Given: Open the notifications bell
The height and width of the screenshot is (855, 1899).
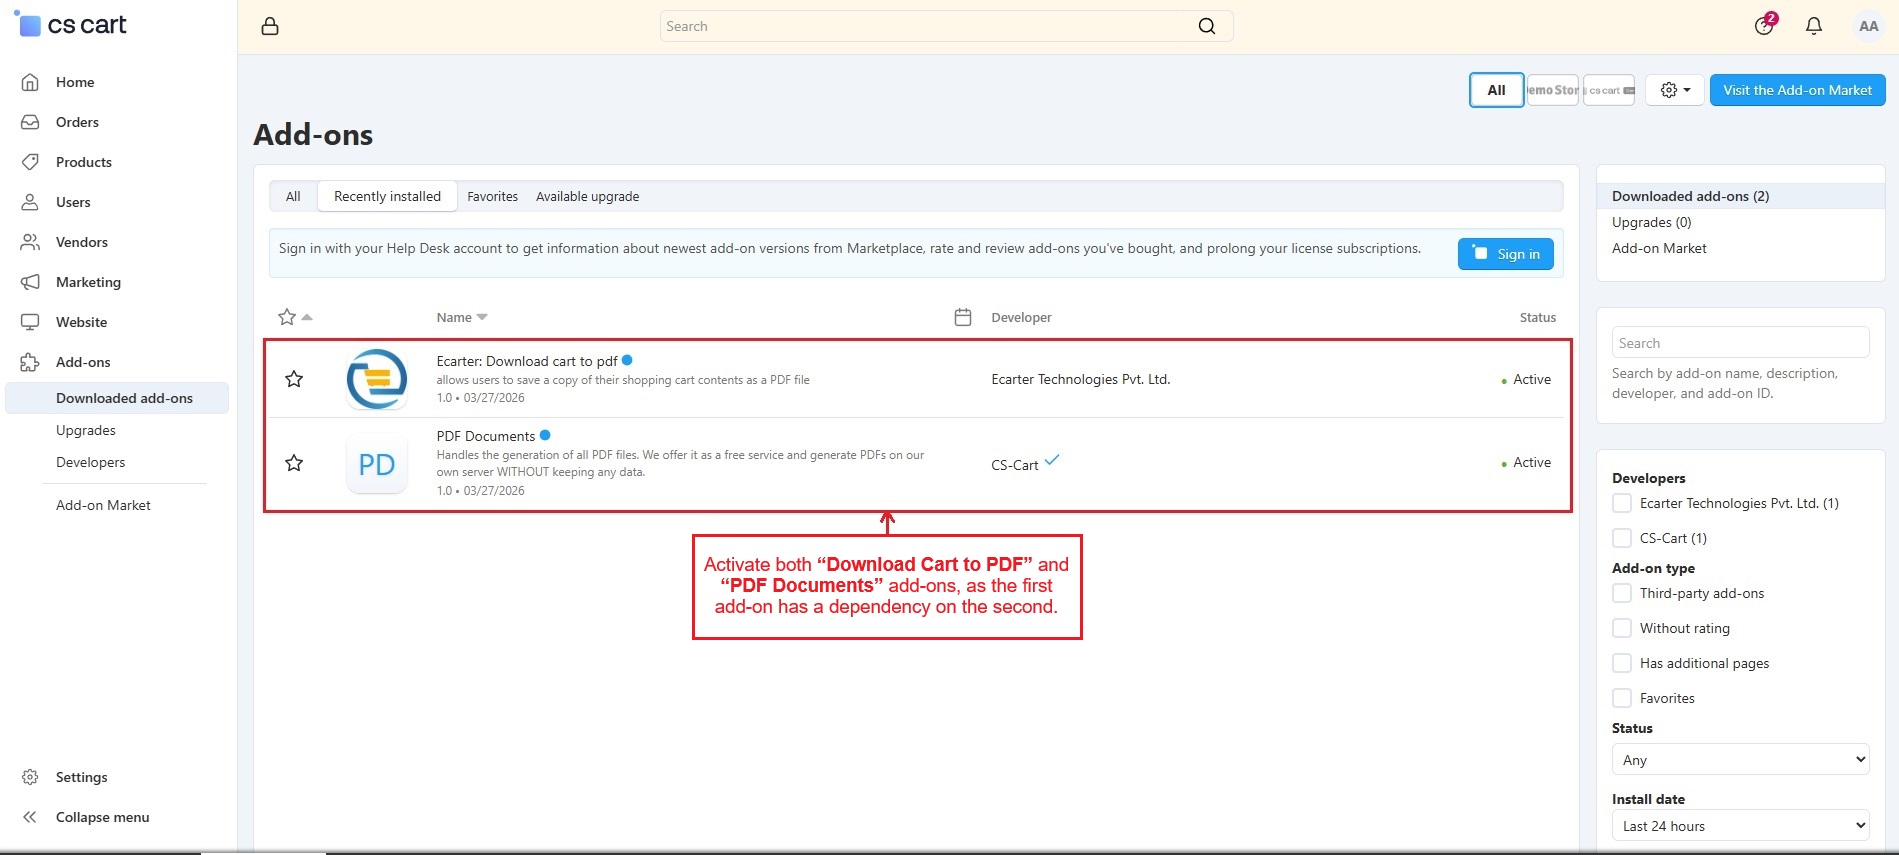Looking at the screenshot, I should (1813, 27).
